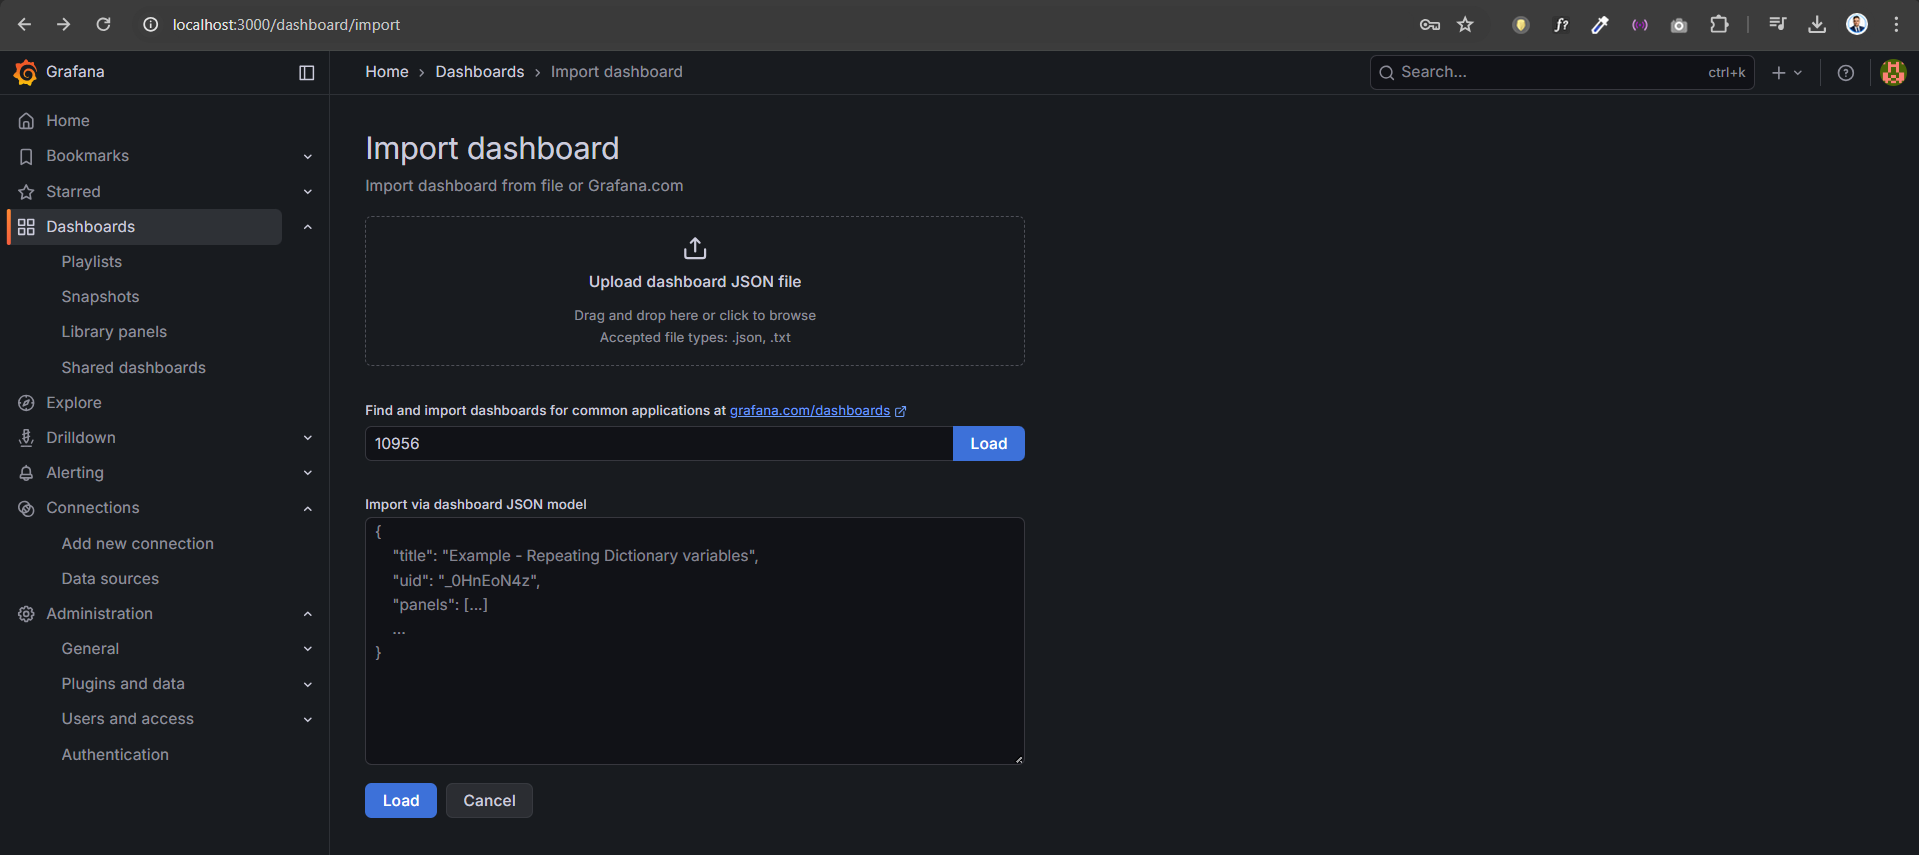Click the Cancel button

click(x=489, y=801)
